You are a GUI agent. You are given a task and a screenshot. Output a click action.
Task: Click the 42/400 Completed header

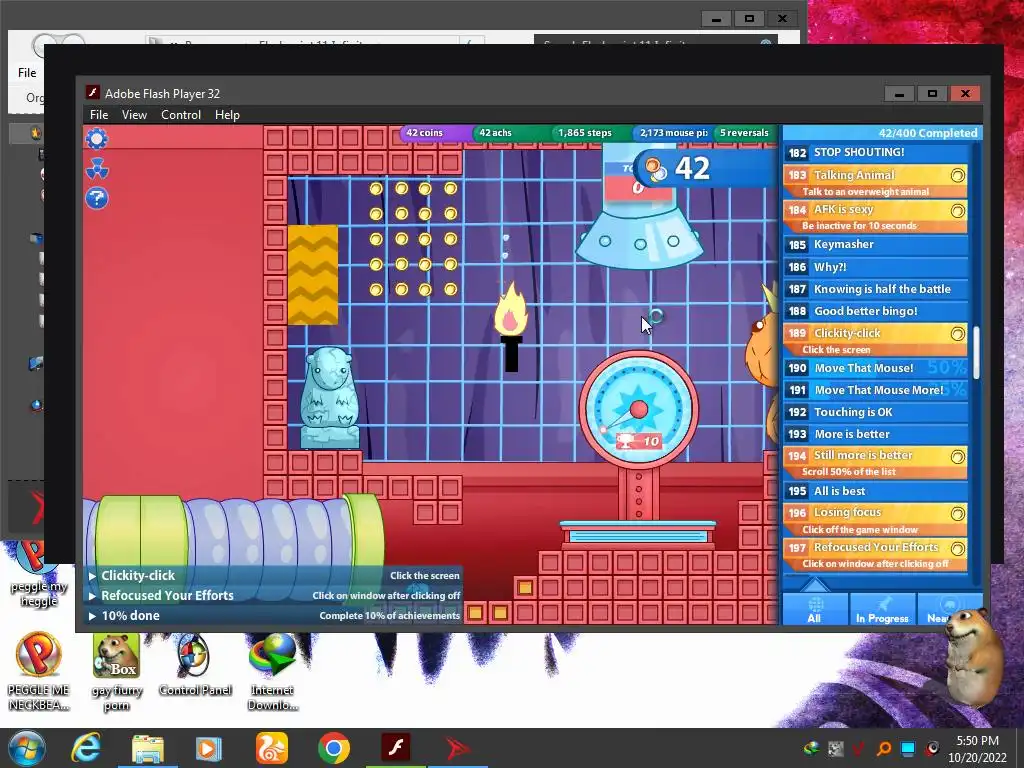tap(882, 133)
